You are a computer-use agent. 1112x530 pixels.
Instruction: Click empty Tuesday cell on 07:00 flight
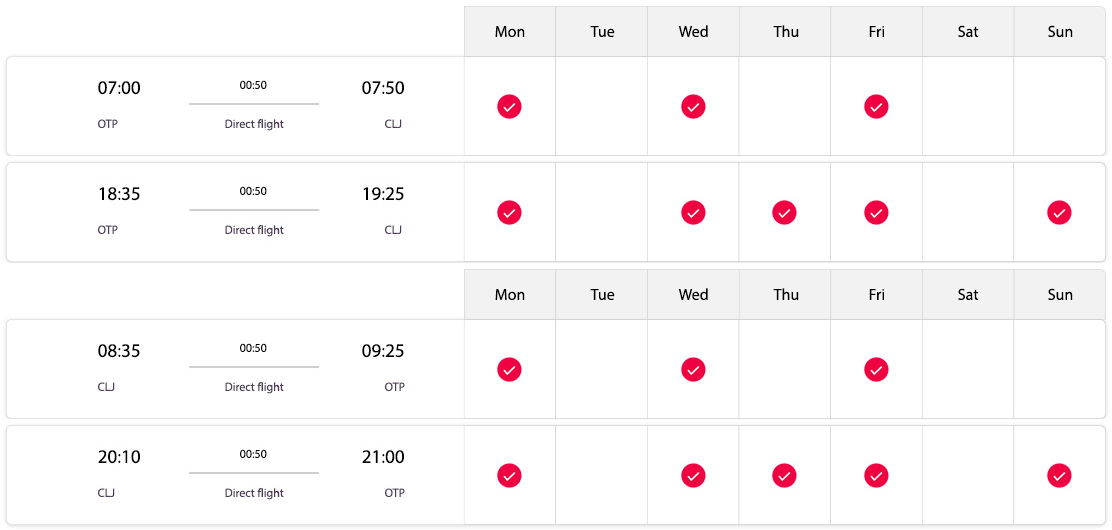click(x=601, y=106)
